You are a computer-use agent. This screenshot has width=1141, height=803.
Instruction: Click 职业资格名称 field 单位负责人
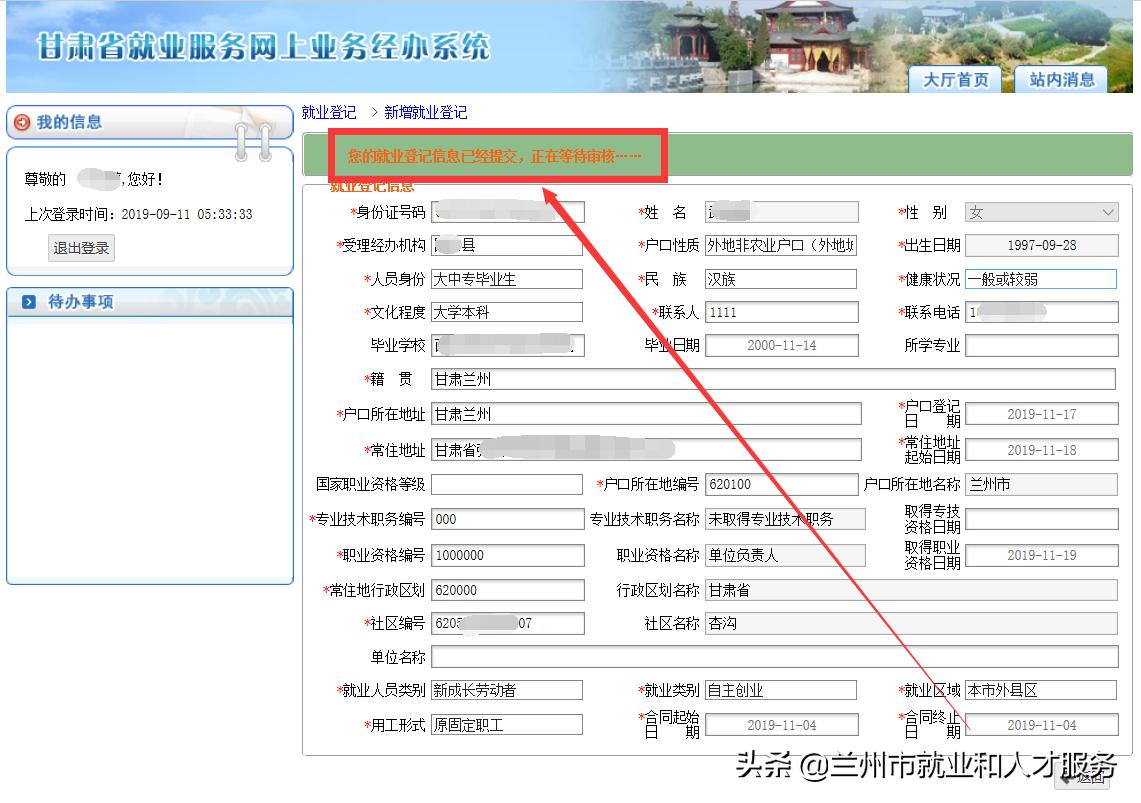[x=785, y=556]
